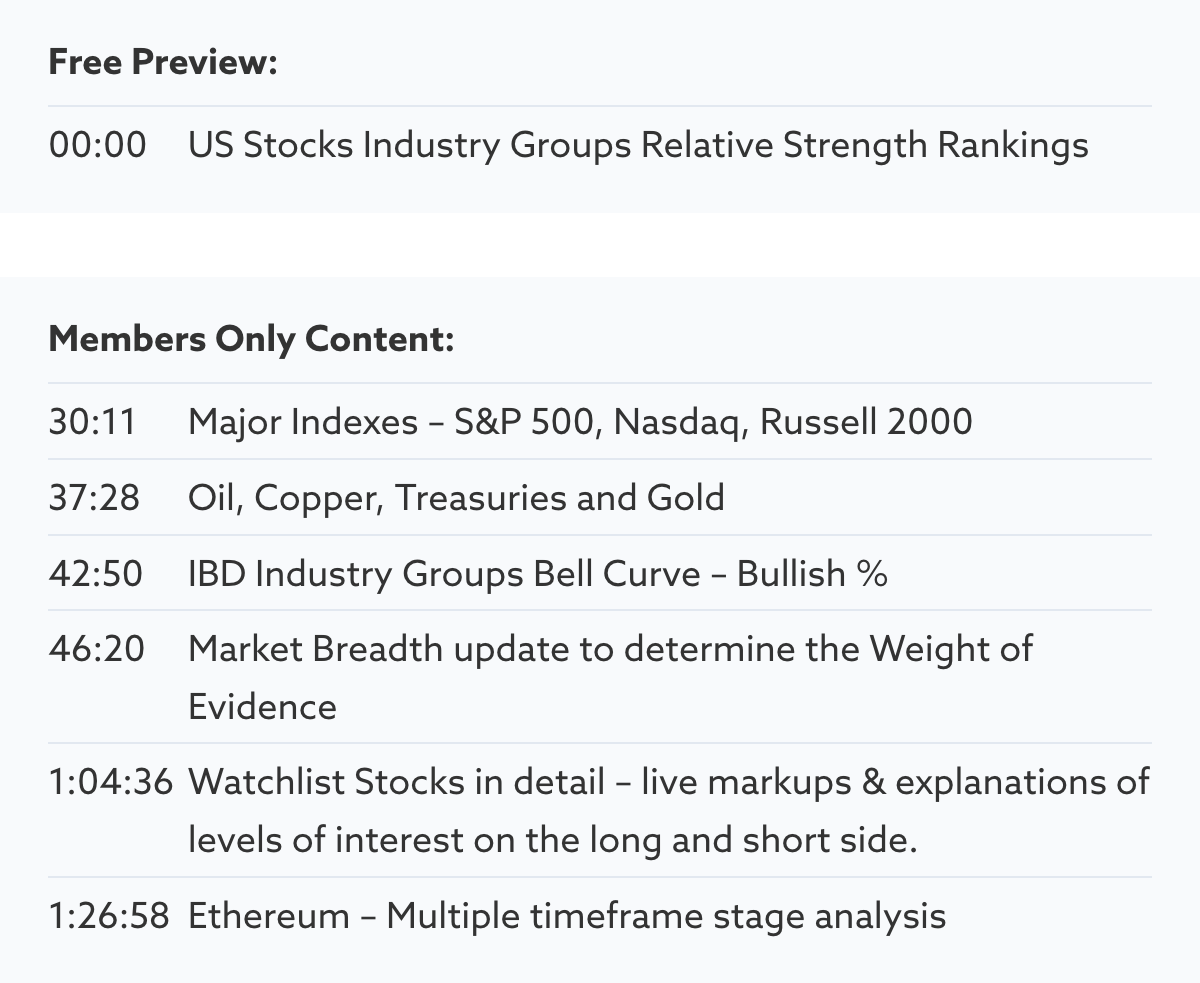Click the Bullish % text
Screen dimensions: 1200x983
pyautogui.click(x=812, y=574)
